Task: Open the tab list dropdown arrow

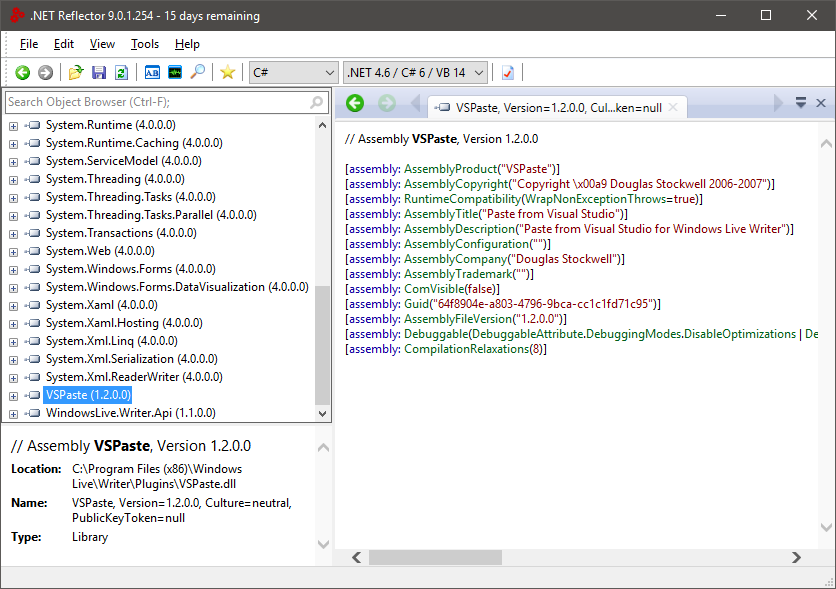Action: point(801,102)
